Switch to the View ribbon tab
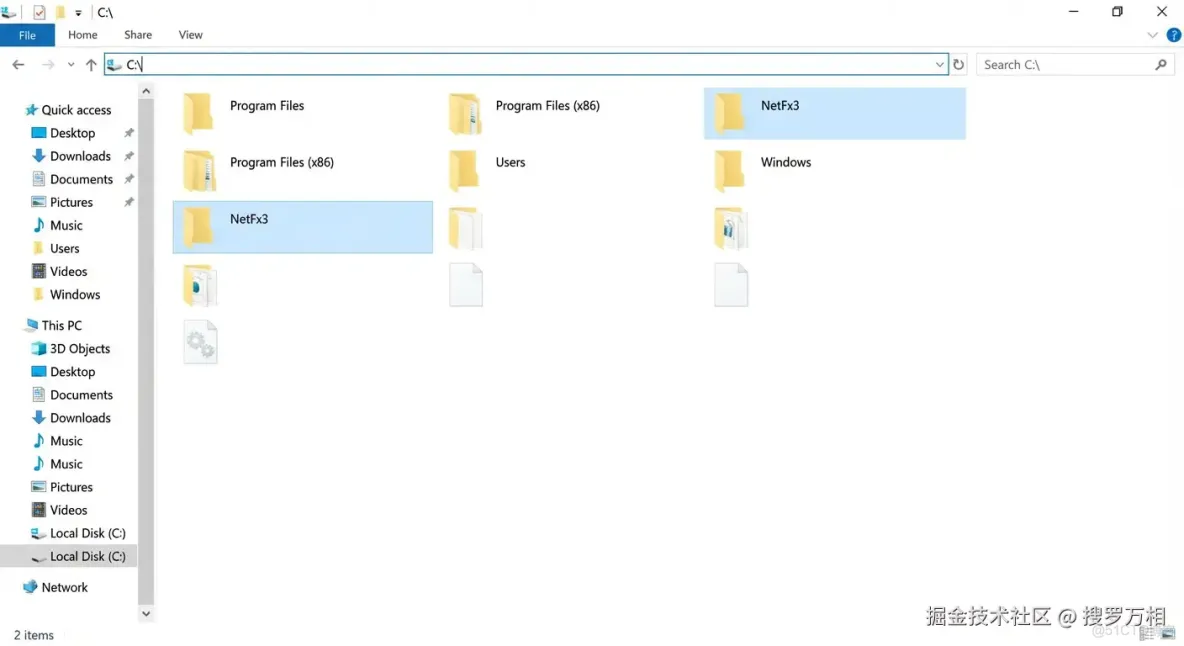 (190, 34)
